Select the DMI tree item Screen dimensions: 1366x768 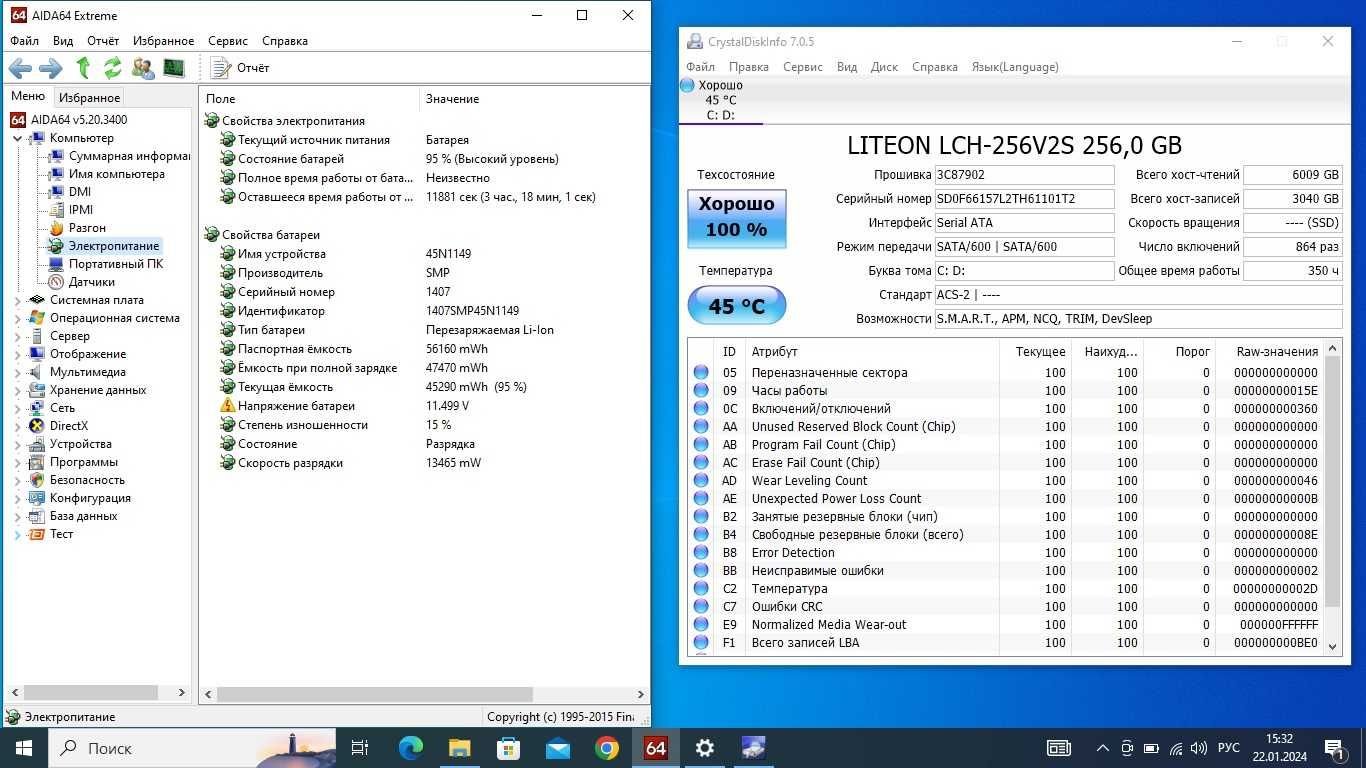(x=70, y=192)
